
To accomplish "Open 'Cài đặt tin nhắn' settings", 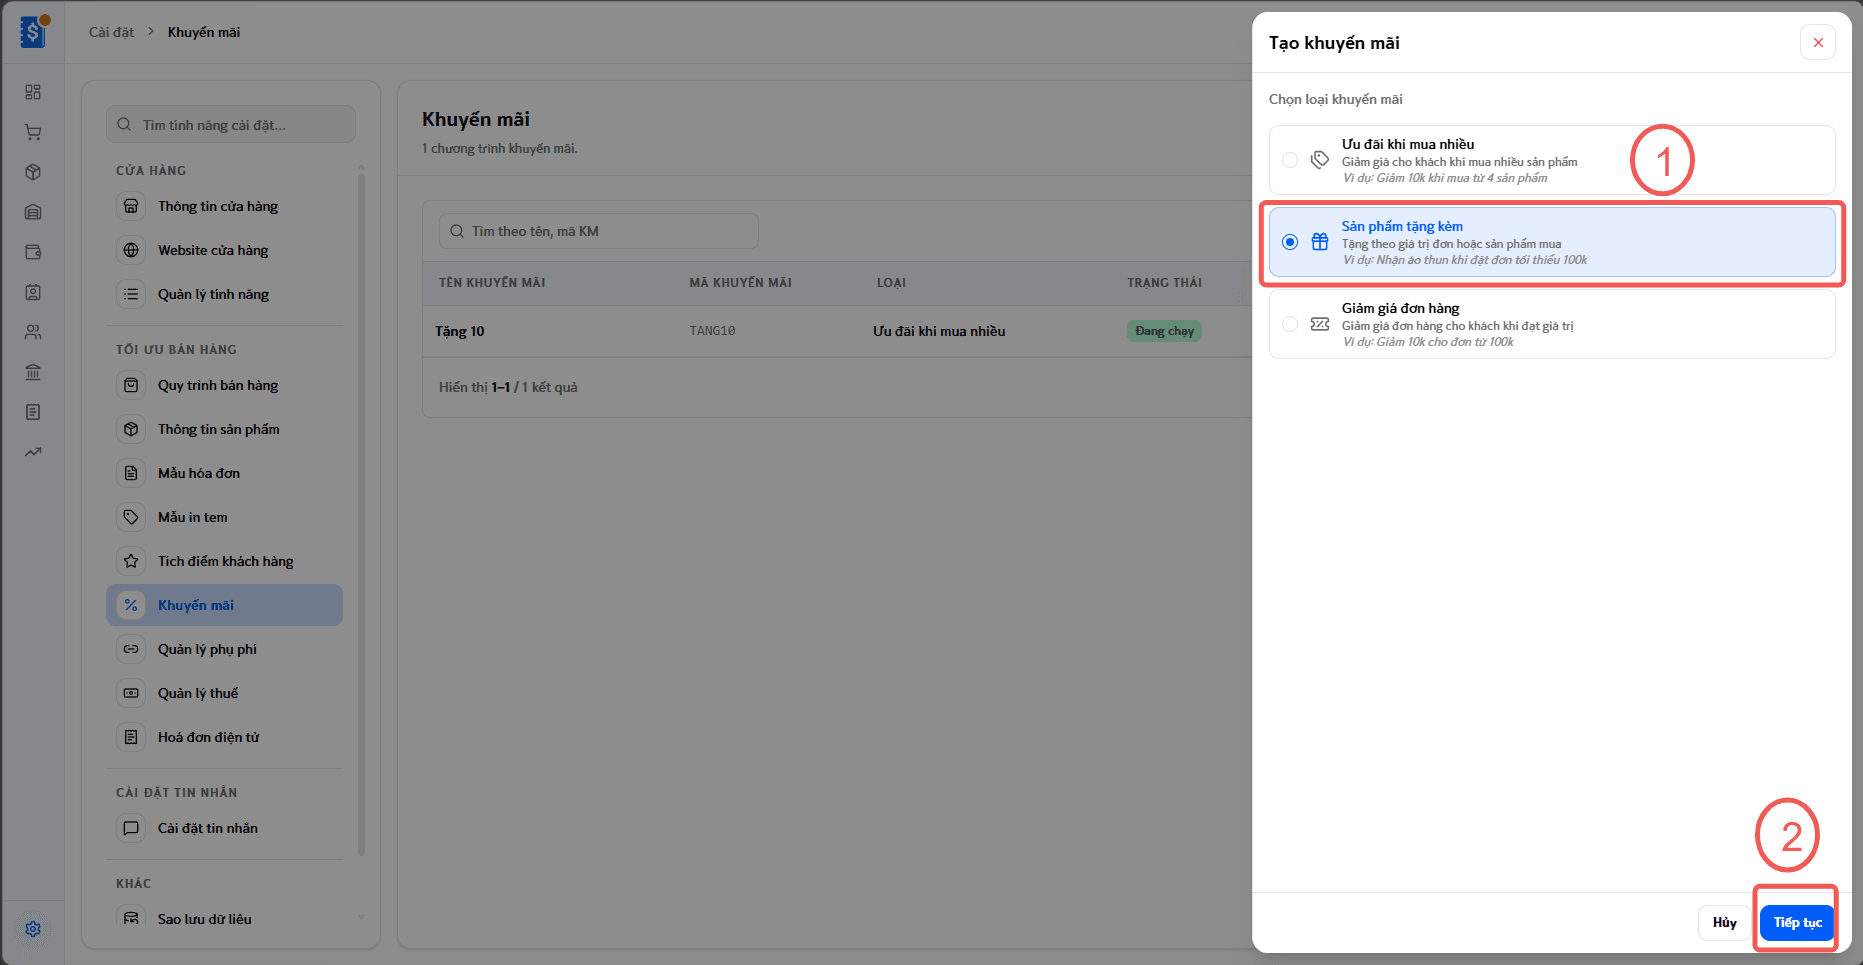I will (224, 828).
